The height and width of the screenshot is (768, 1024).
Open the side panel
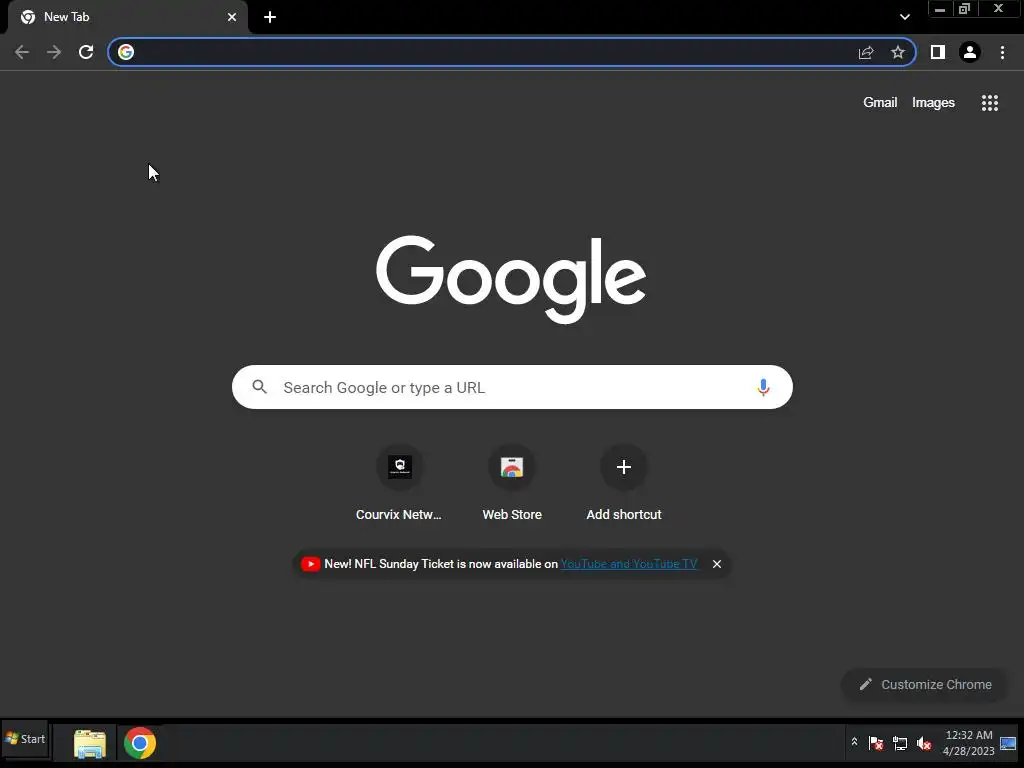[x=938, y=52]
